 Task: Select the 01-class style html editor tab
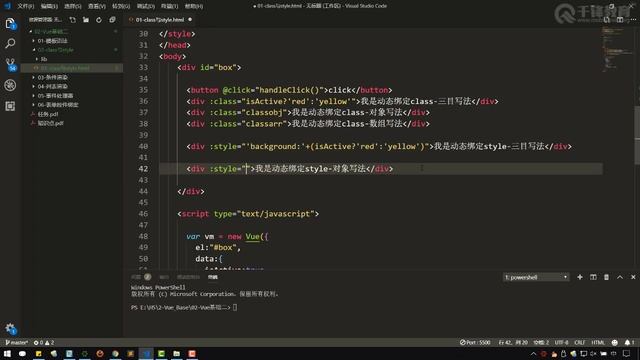(x=160, y=20)
